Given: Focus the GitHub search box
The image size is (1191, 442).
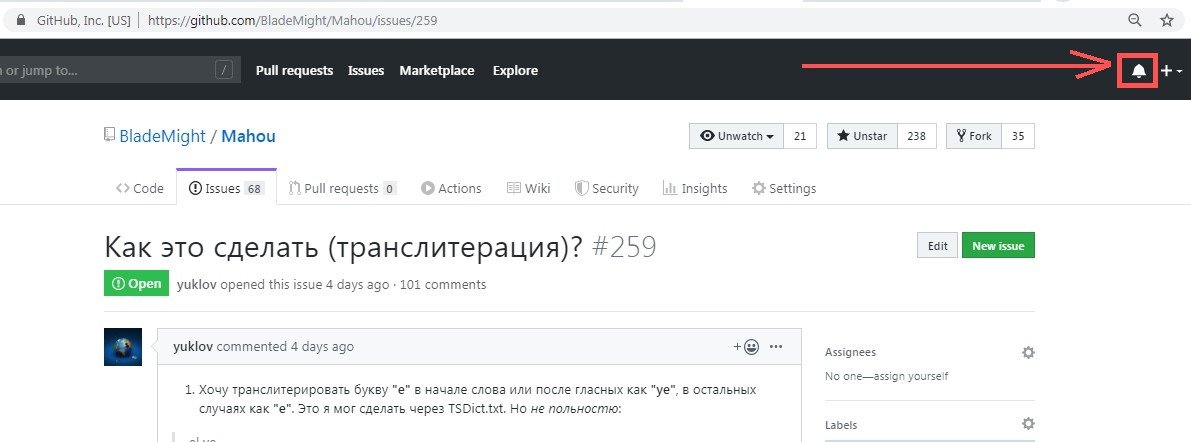Looking at the screenshot, I should point(120,71).
